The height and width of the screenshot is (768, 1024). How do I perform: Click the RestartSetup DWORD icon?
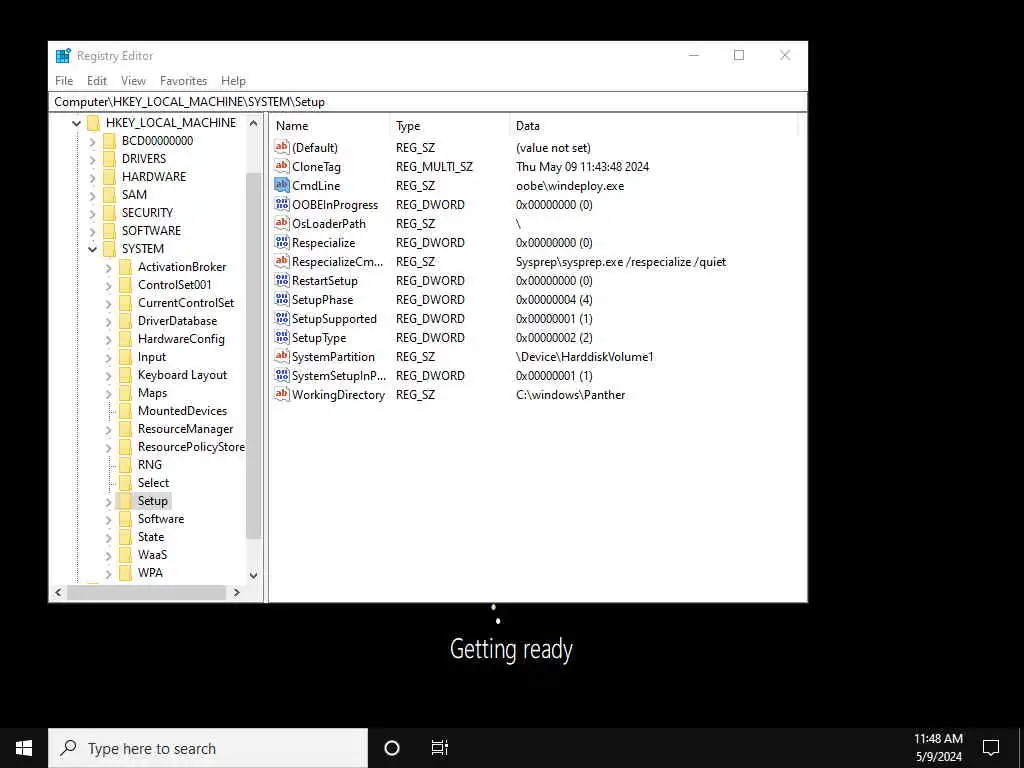pos(281,281)
